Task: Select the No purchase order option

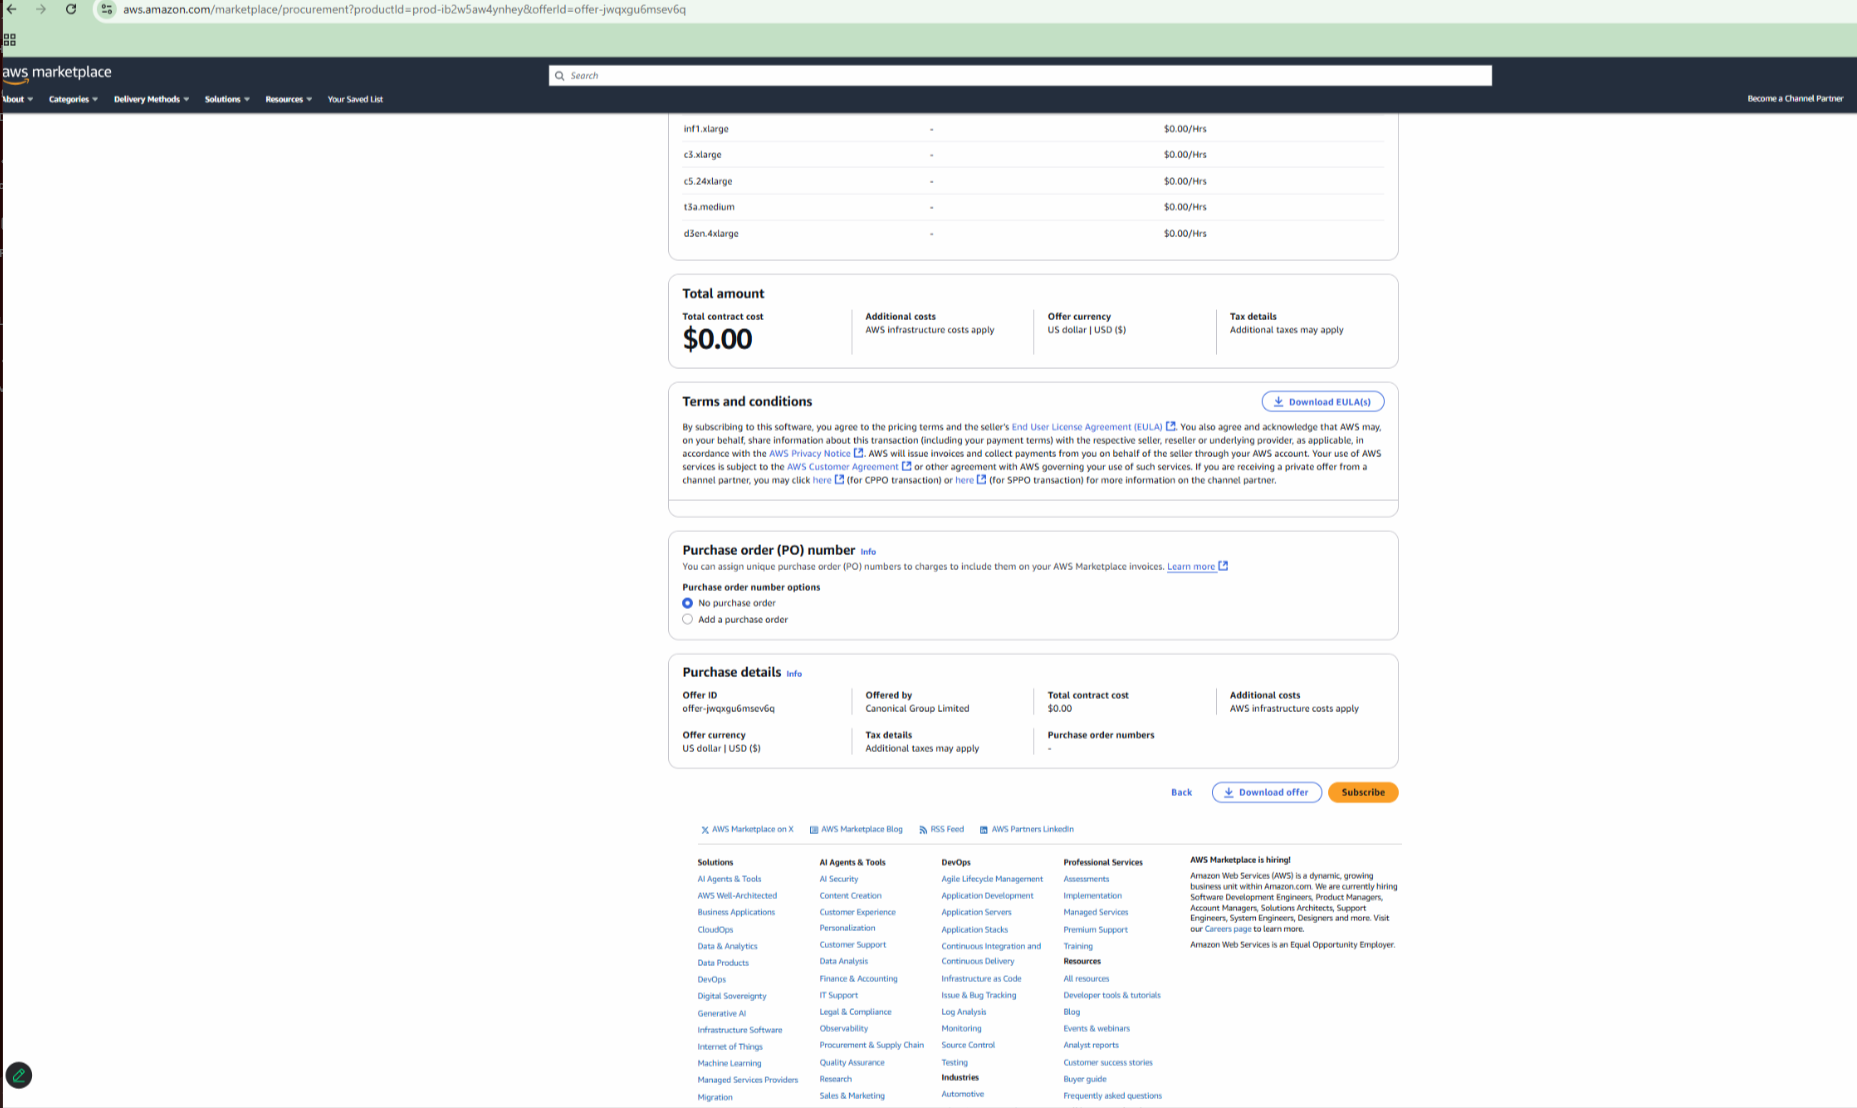Action: point(687,603)
